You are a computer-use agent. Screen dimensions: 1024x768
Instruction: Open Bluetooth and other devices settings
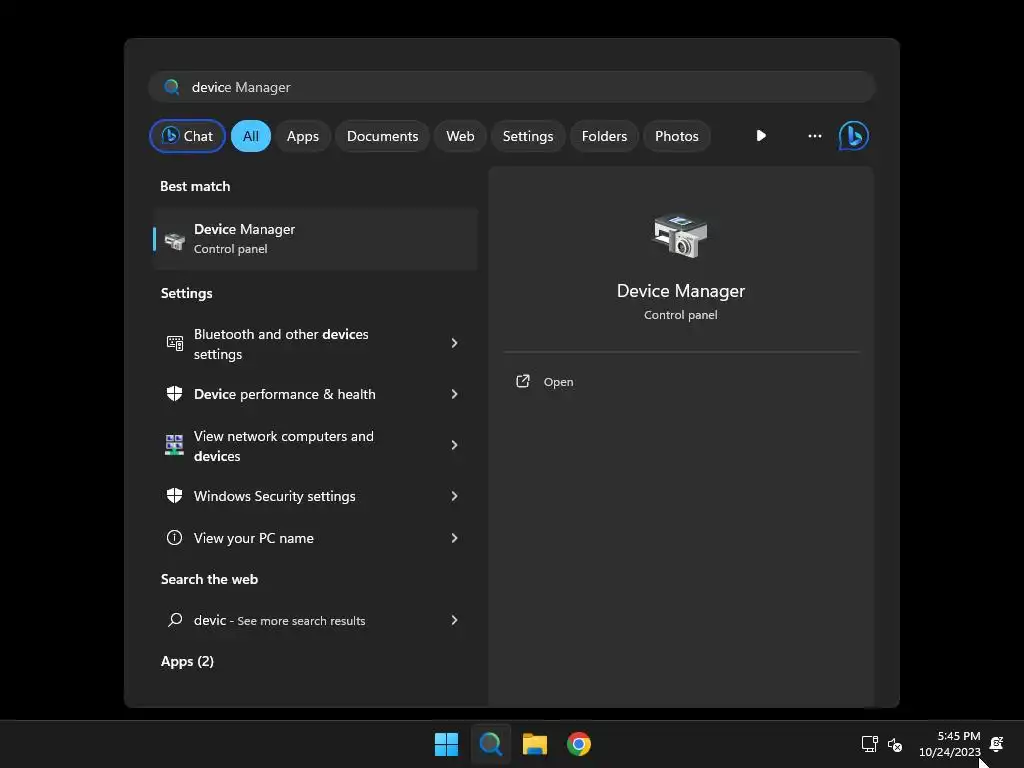coord(315,344)
